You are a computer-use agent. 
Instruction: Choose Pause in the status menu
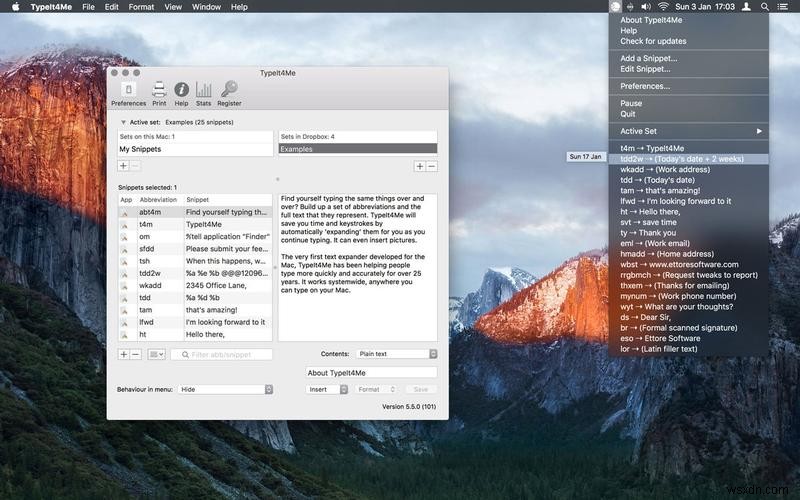tap(689, 103)
